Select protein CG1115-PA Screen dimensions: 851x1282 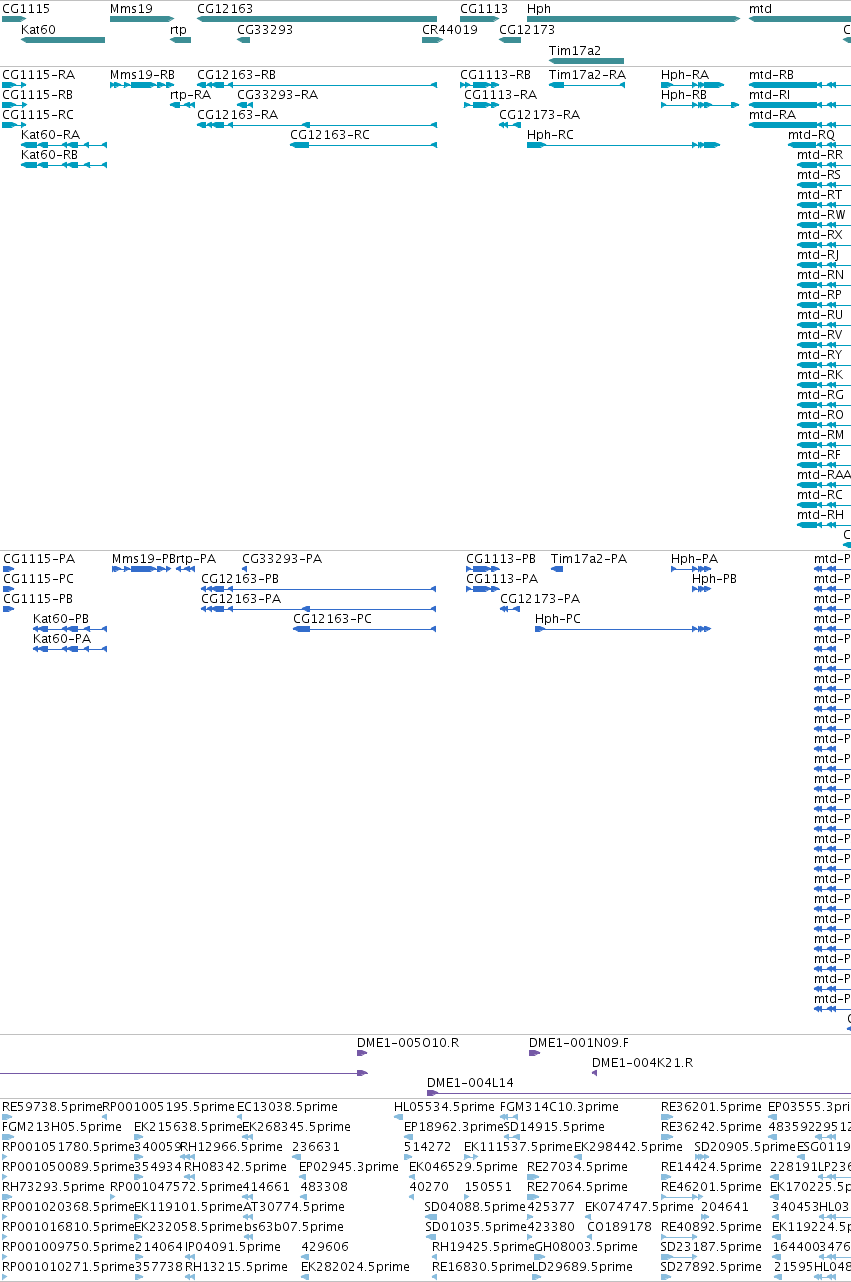pos(39,559)
